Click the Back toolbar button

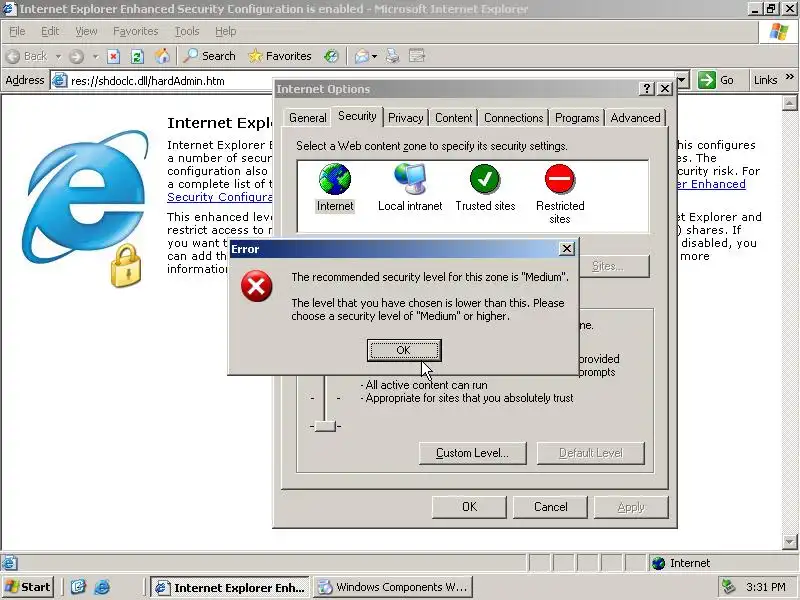pyautogui.click(x=27, y=56)
